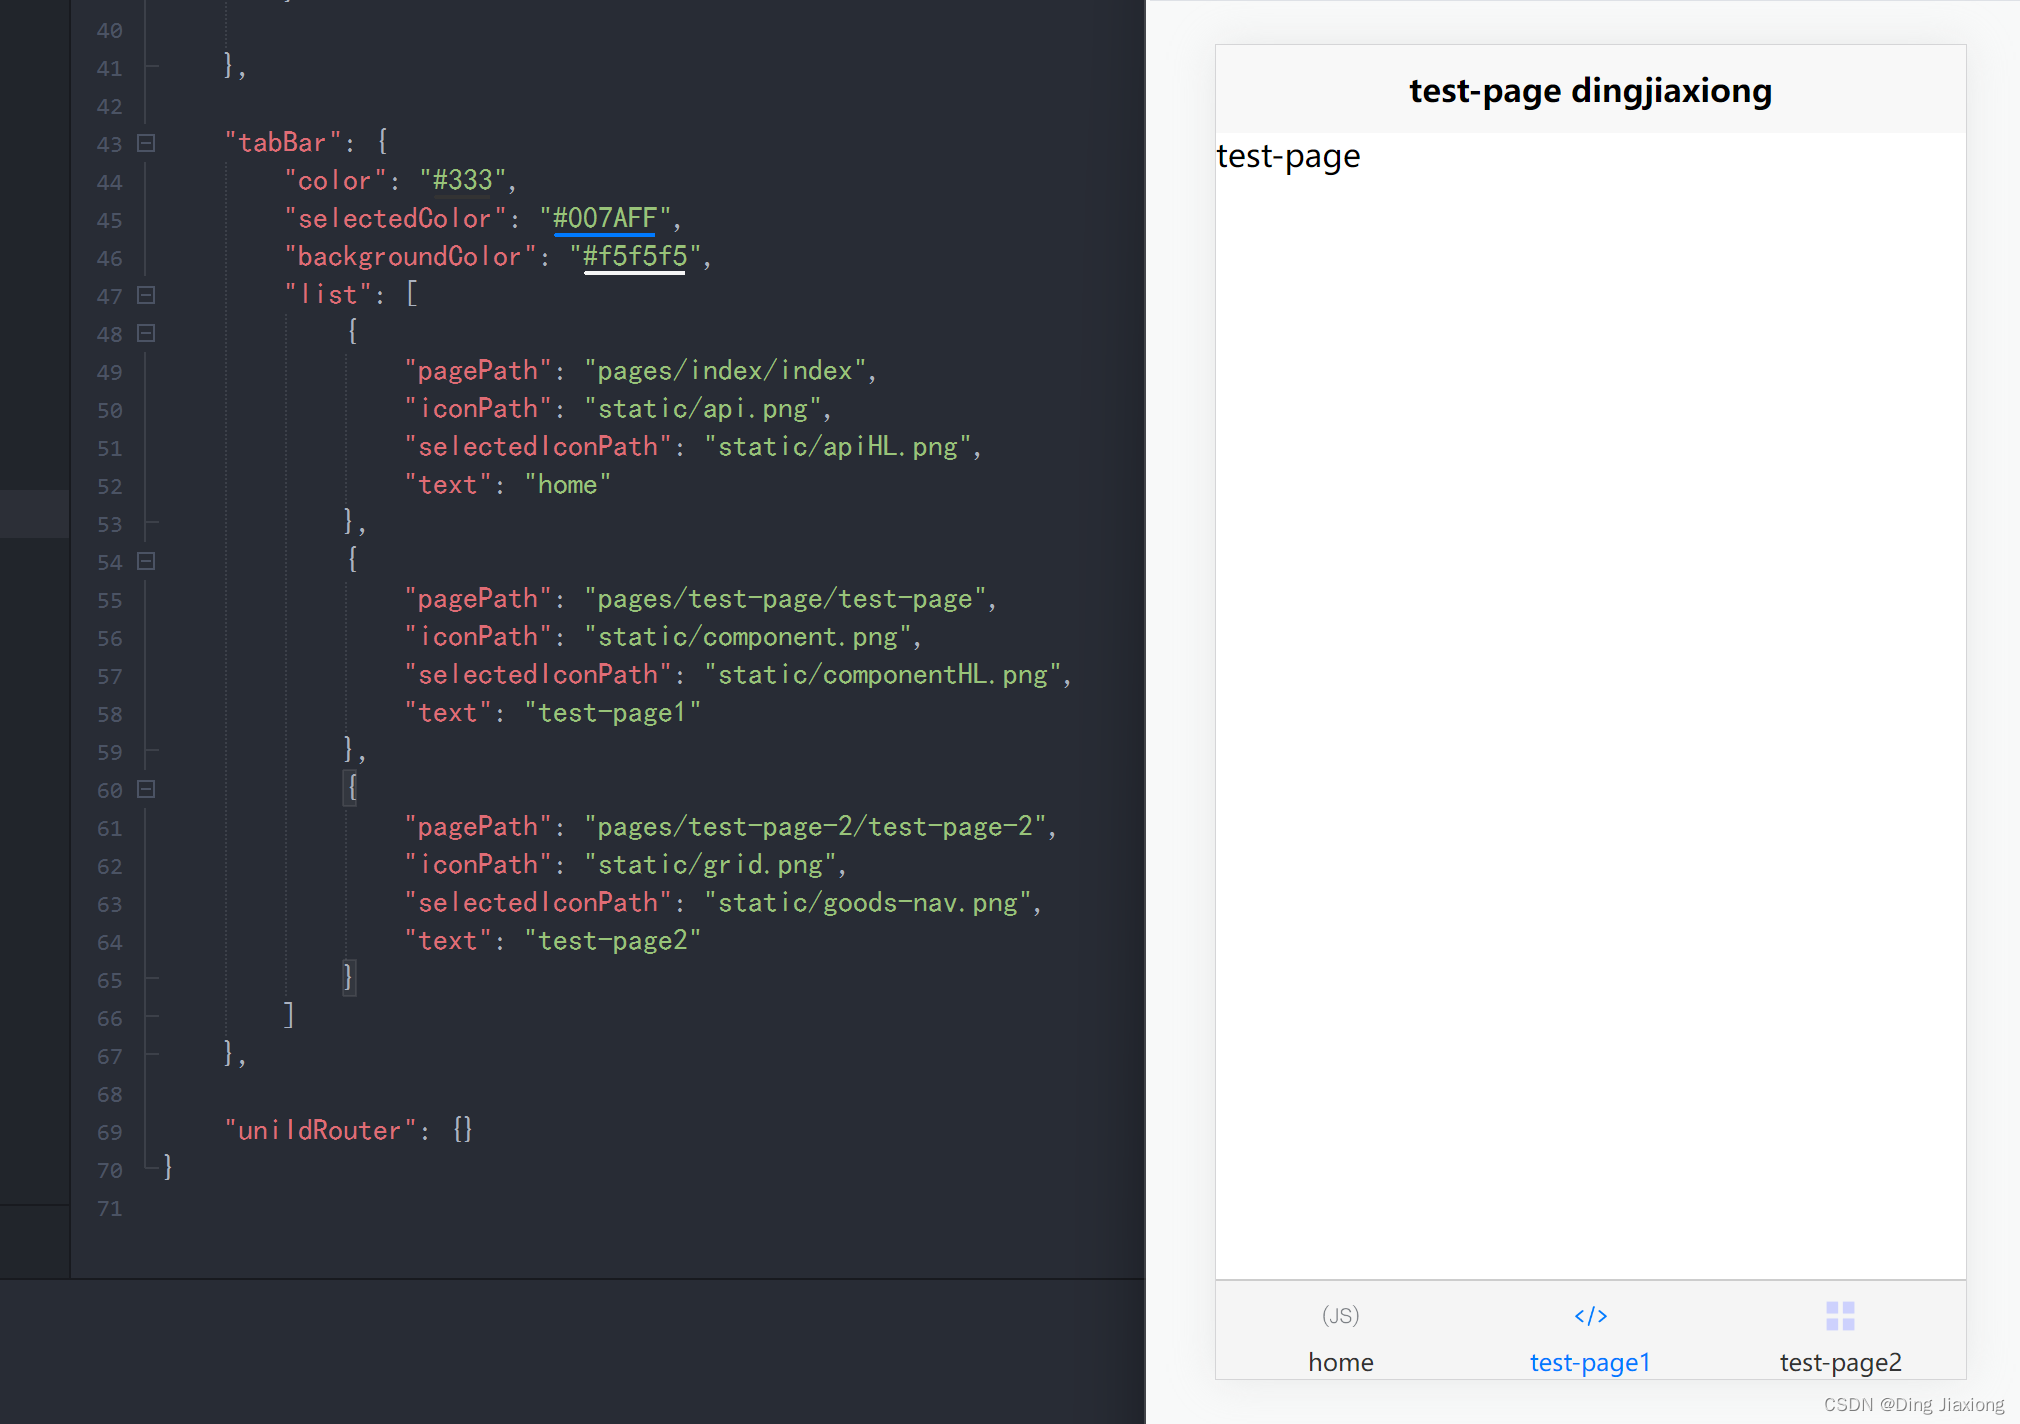2020x1424 pixels.
Task: Click the </> test-page1 tab icon
Action: (1590, 1315)
